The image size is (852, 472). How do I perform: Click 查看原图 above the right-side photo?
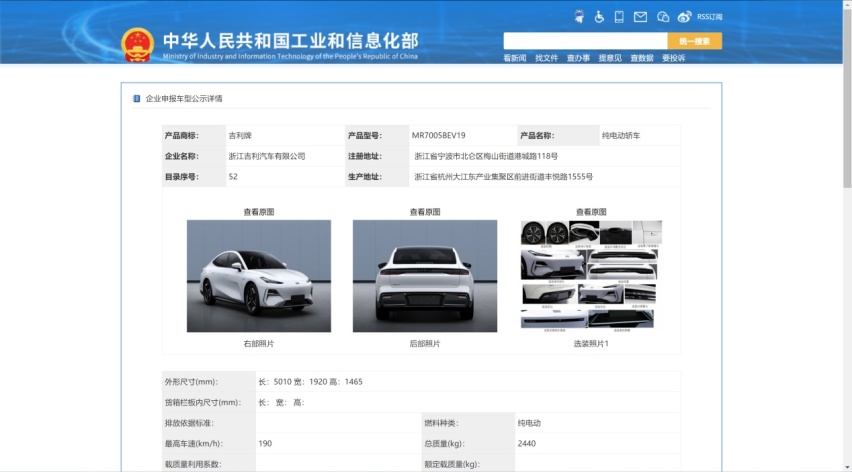pyautogui.click(x=259, y=212)
